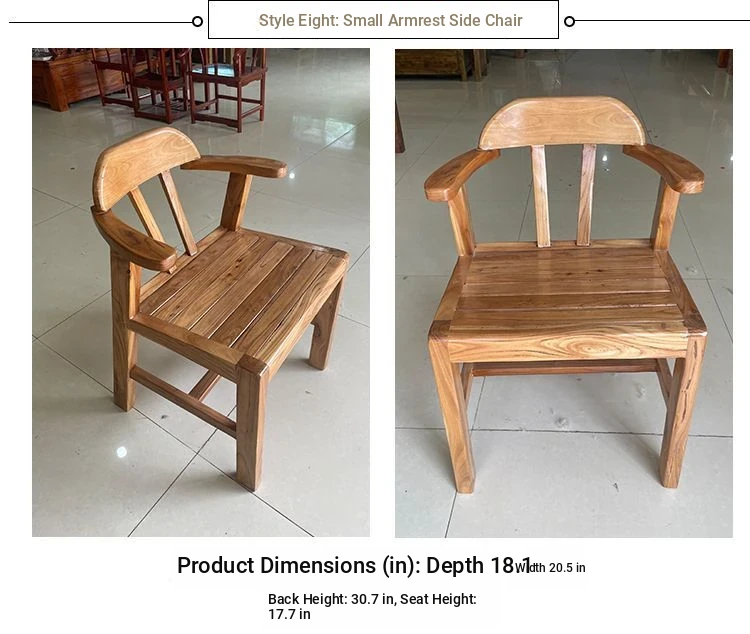Click the seat front rail with wood grain

(x=568, y=348)
